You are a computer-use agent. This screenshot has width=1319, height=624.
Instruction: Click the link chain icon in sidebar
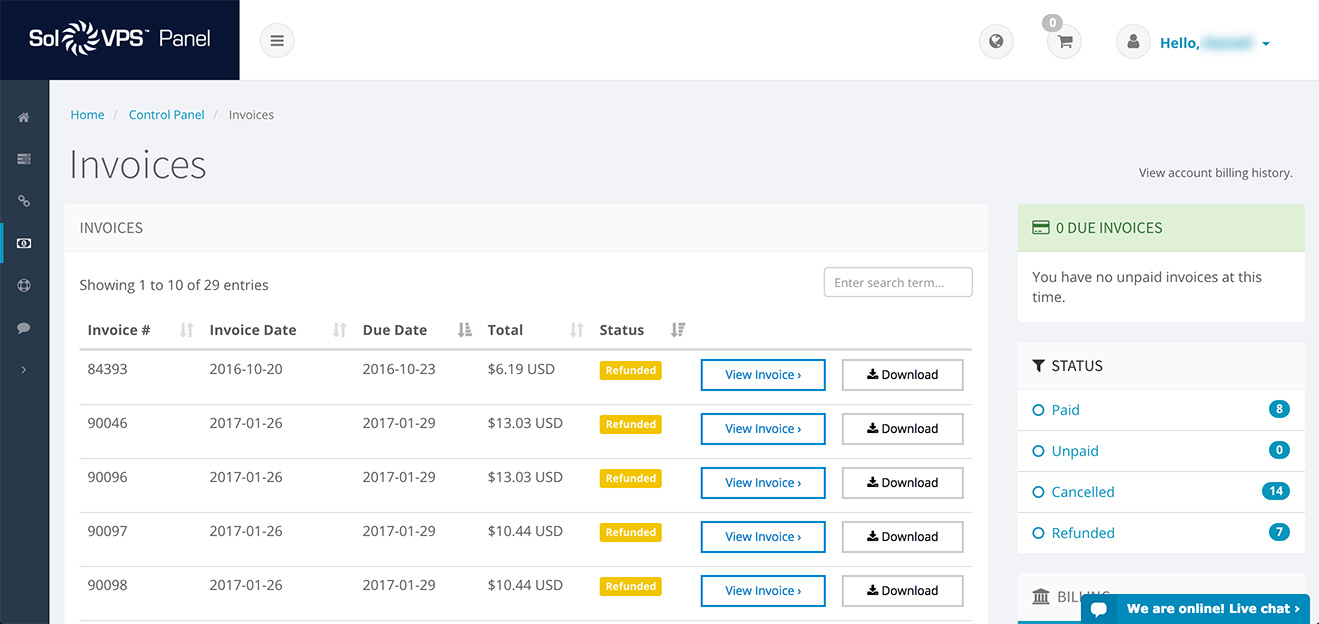coord(24,201)
